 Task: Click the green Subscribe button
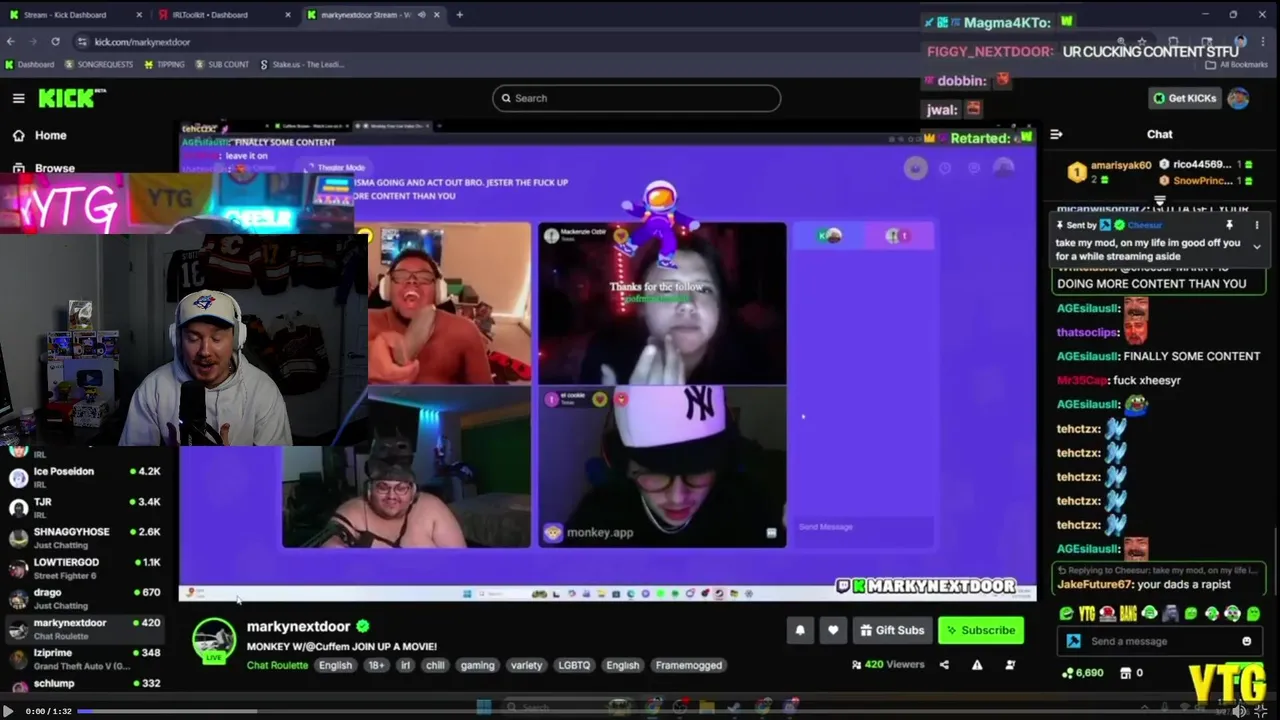(981, 630)
